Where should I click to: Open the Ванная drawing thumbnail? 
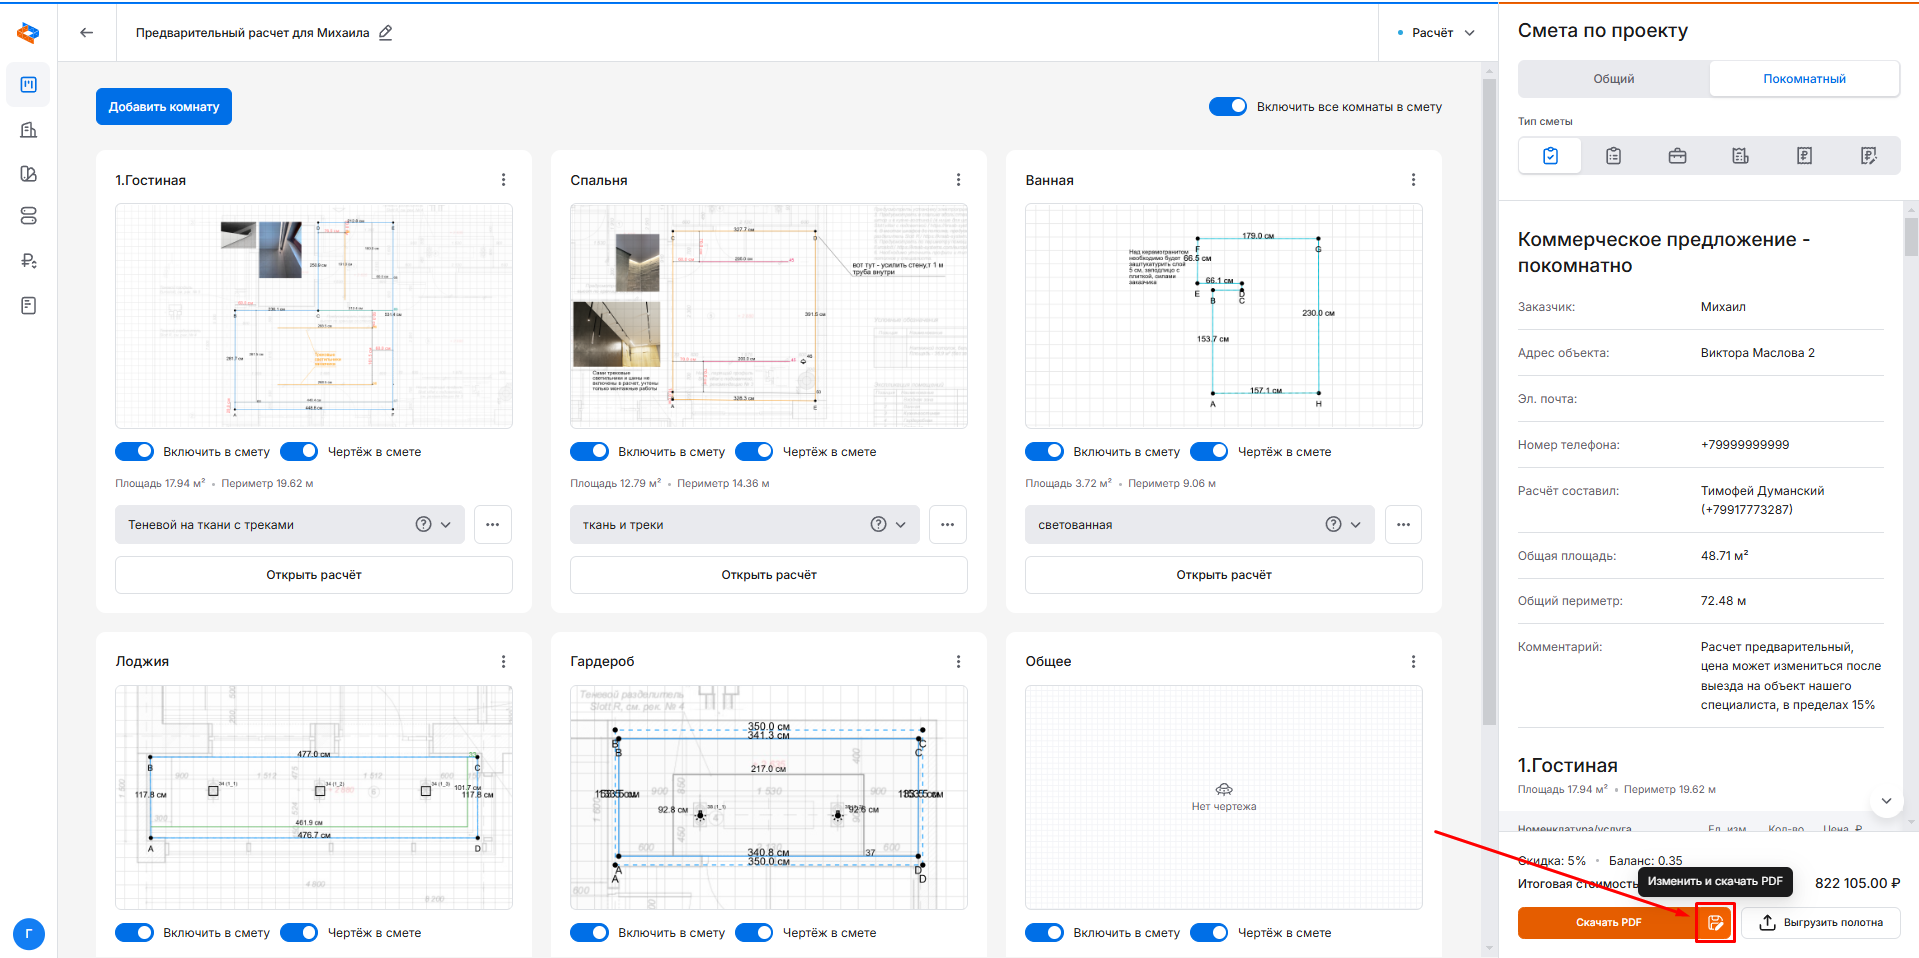coord(1223,316)
